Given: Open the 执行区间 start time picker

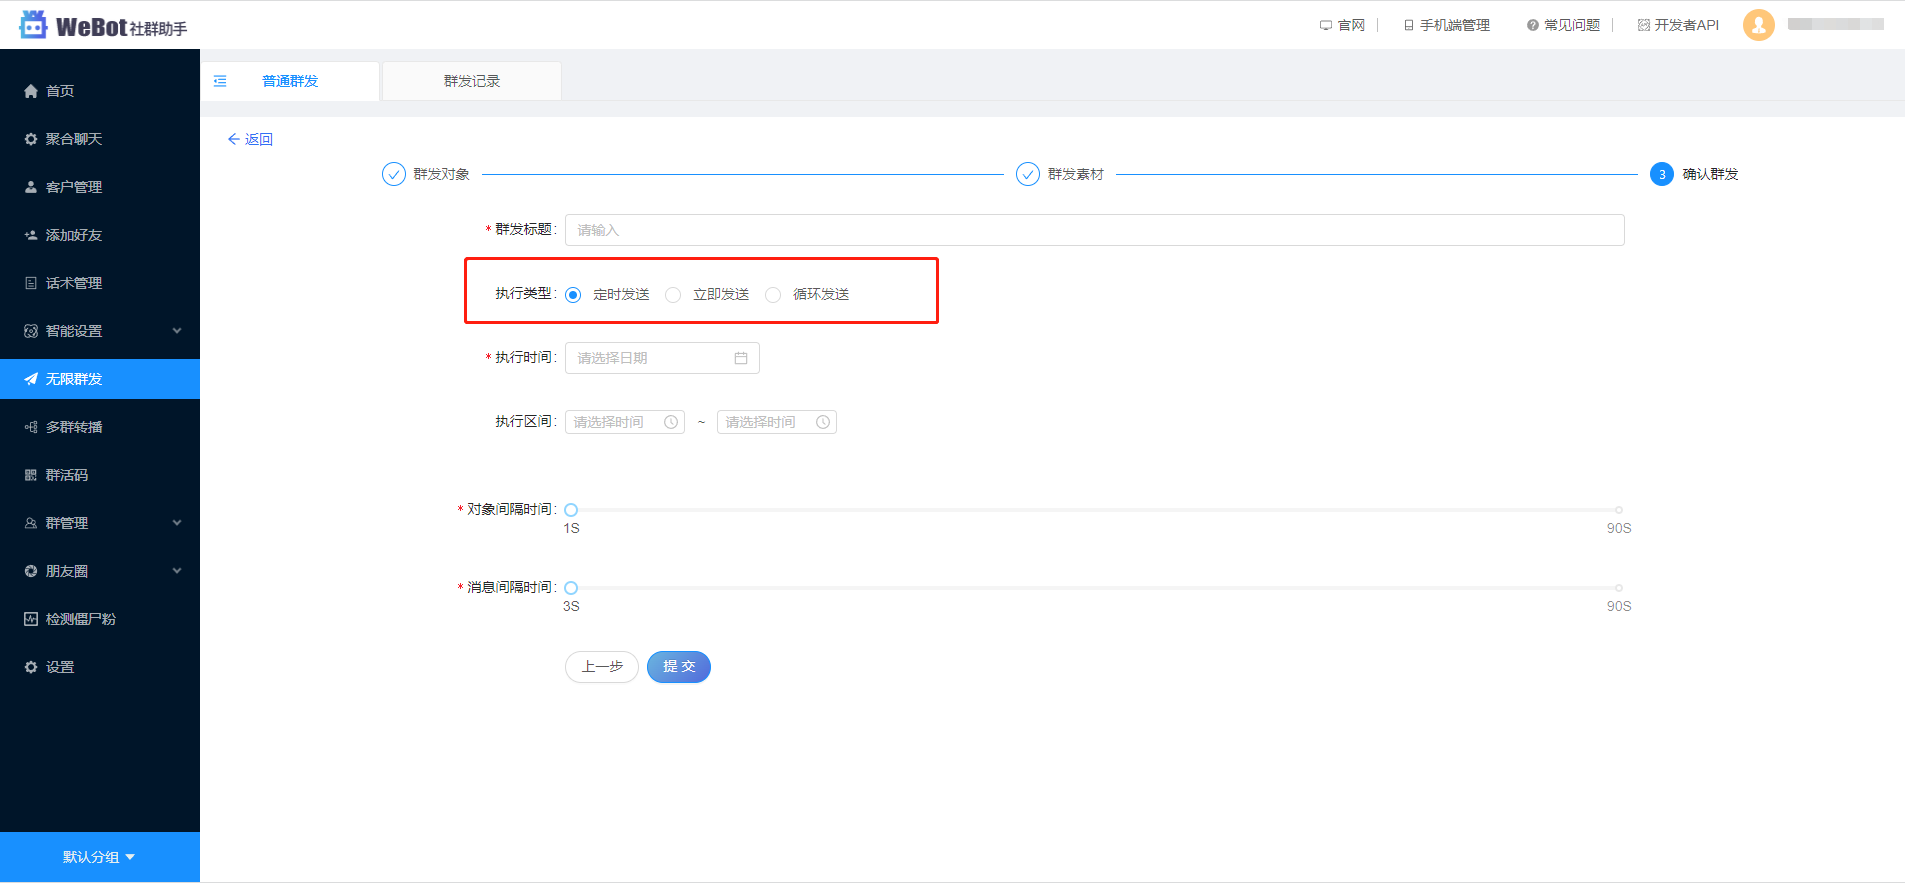Looking at the screenshot, I should [x=625, y=422].
